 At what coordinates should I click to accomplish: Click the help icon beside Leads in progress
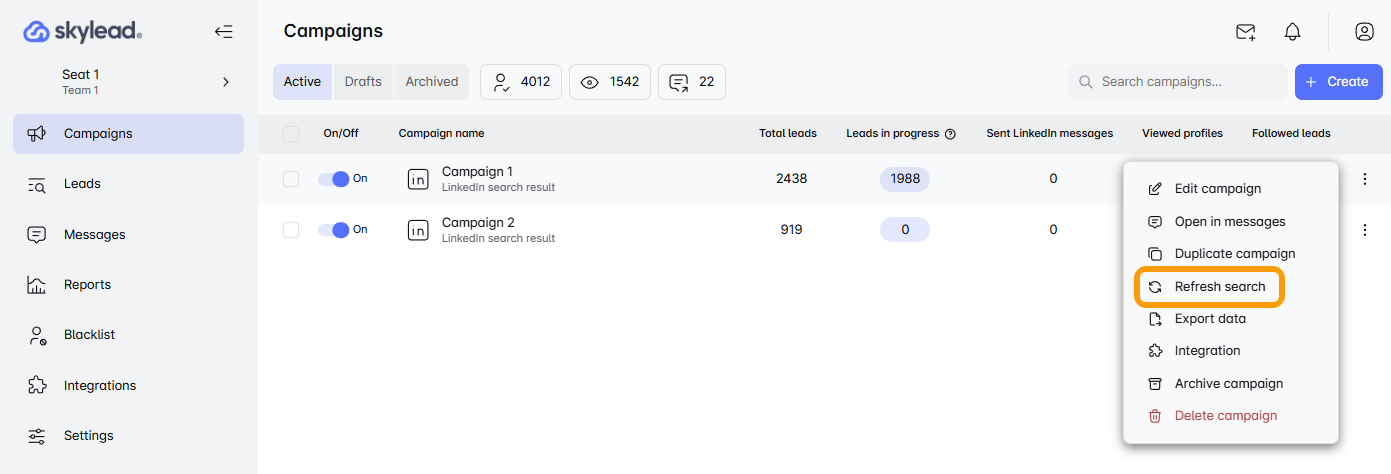[950, 134]
